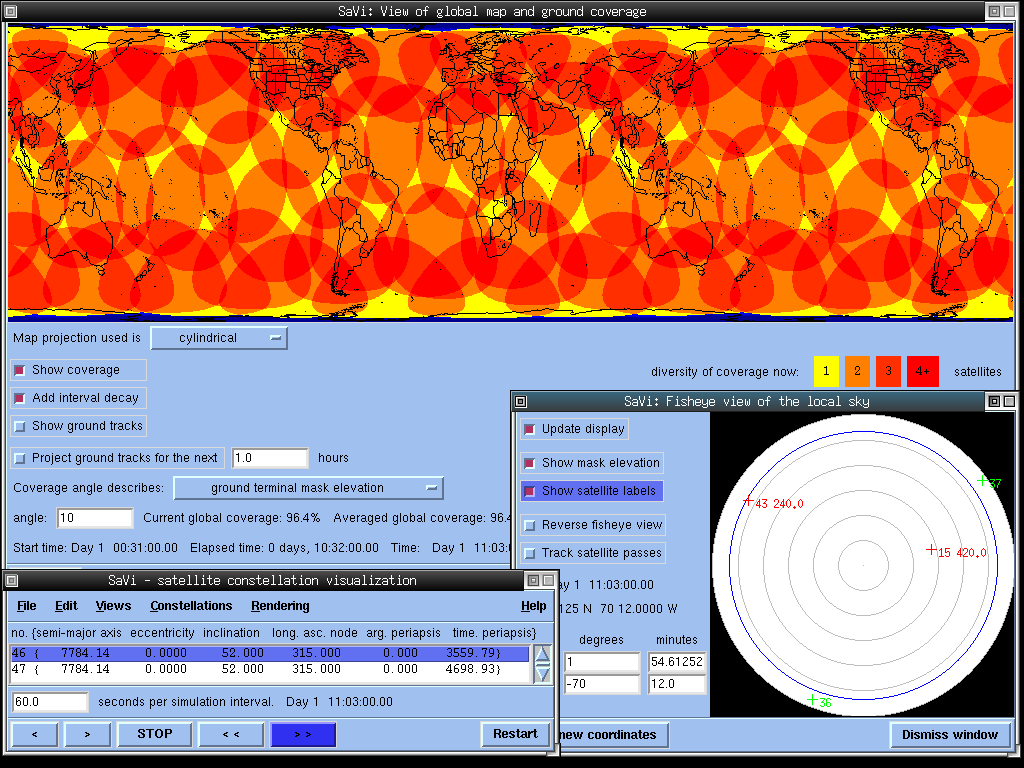Click the coverage angle input field
The width and height of the screenshot is (1024, 768).
pyautogui.click(x=95, y=518)
